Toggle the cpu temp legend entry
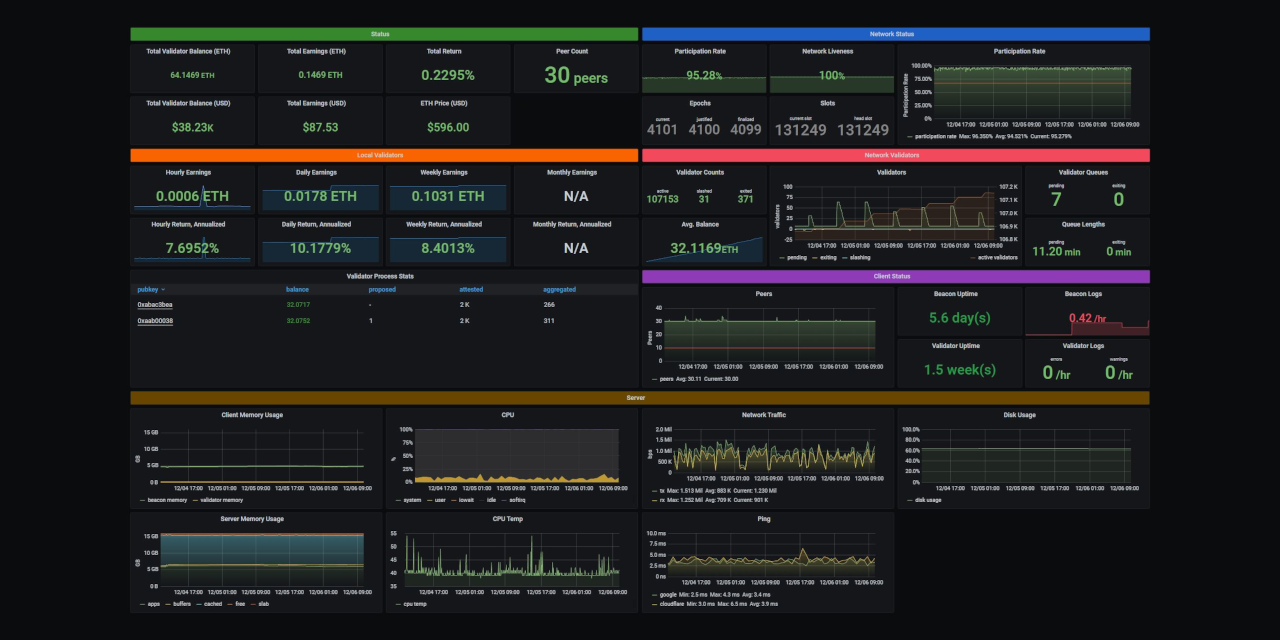The image size is (1280, 640). [413, 604]
